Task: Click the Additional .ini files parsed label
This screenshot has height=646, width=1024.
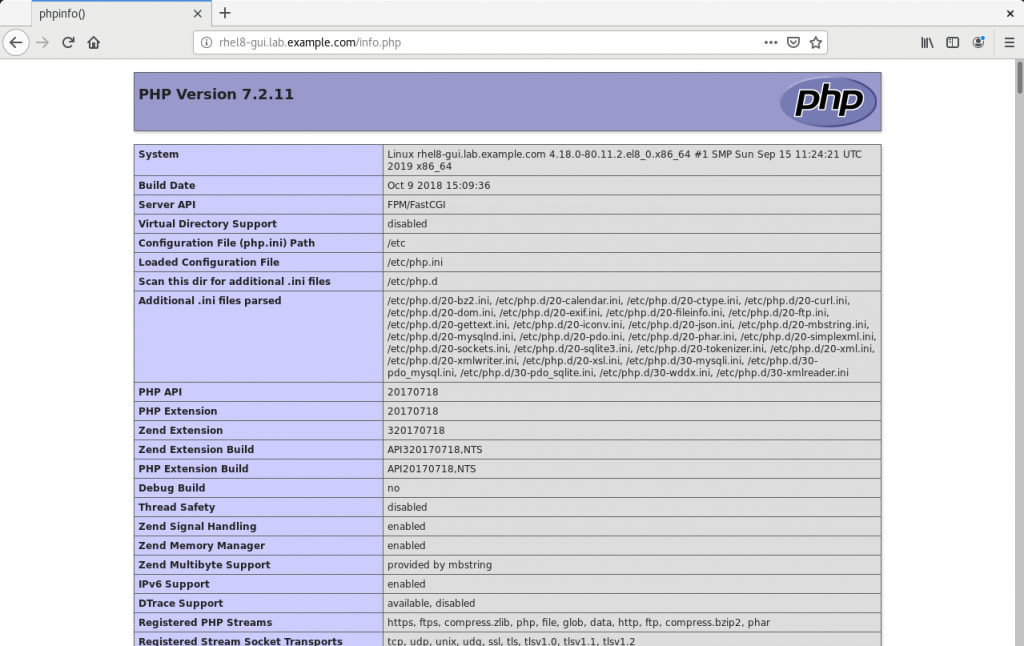Action: point(210,300)
